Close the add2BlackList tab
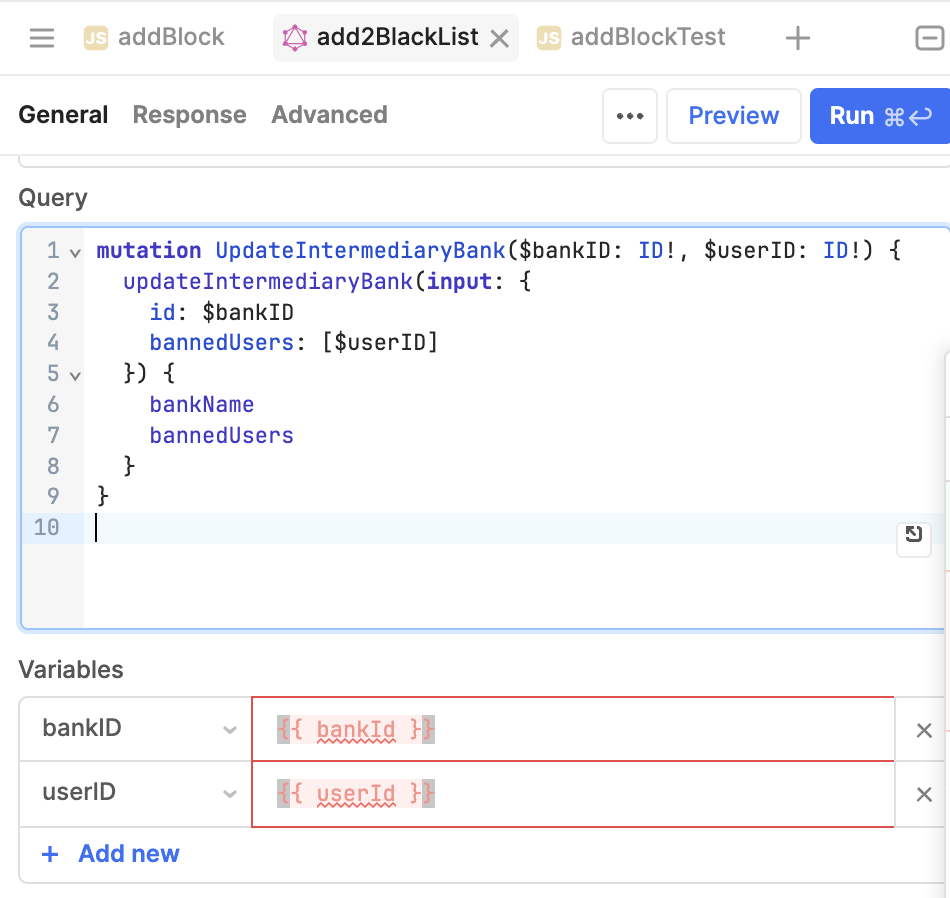The width and height of the screenshot is (950, 898). coord(499,39)
